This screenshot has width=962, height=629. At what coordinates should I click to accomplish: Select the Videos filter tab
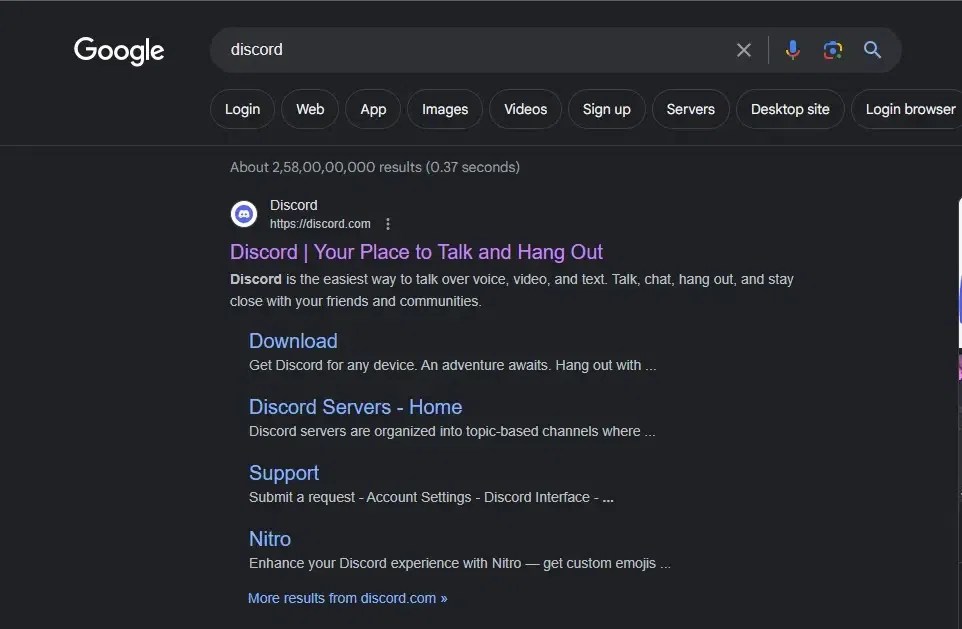(525, 109)
